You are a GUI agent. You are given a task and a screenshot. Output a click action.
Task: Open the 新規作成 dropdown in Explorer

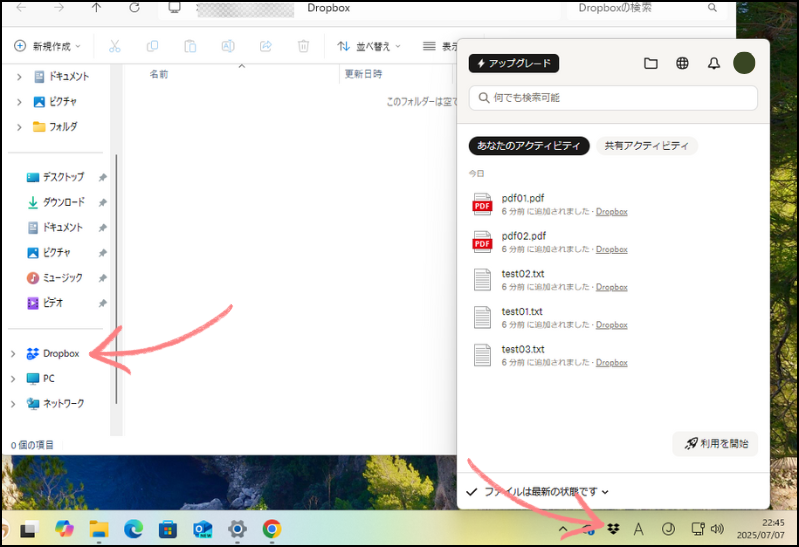pyautogui.click(x=47, y=46)
